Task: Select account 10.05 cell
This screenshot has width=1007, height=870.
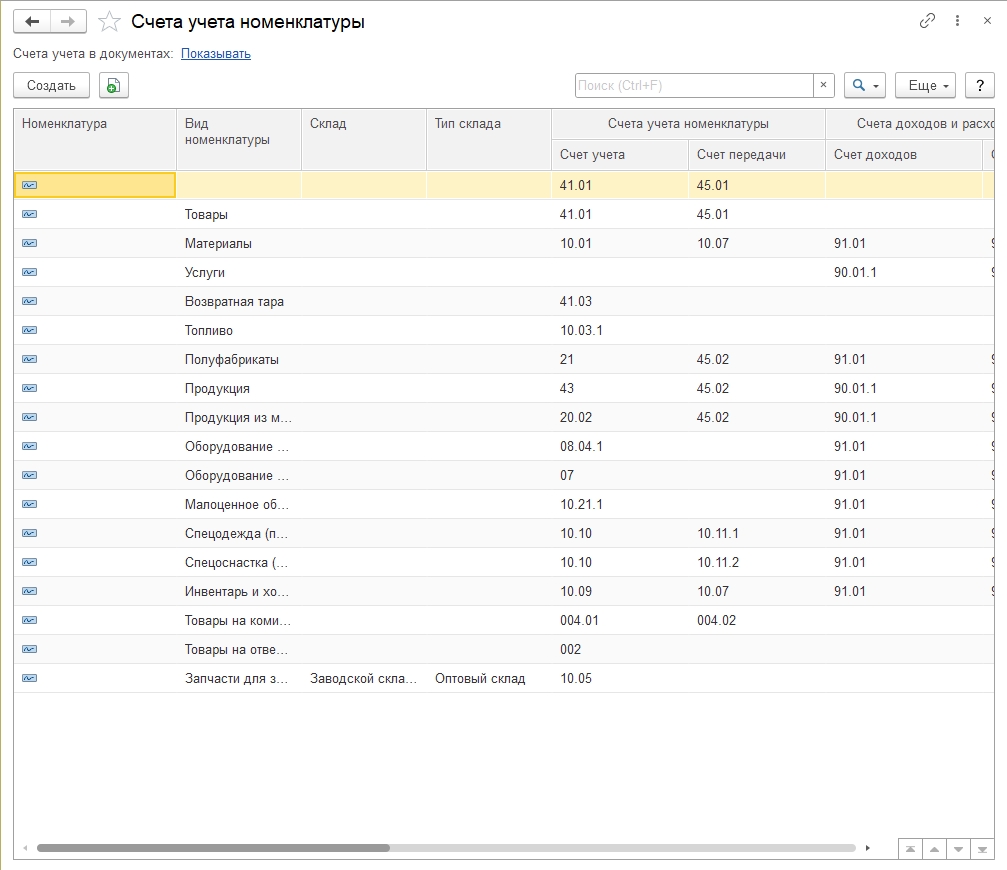Action: pos(620,678)
